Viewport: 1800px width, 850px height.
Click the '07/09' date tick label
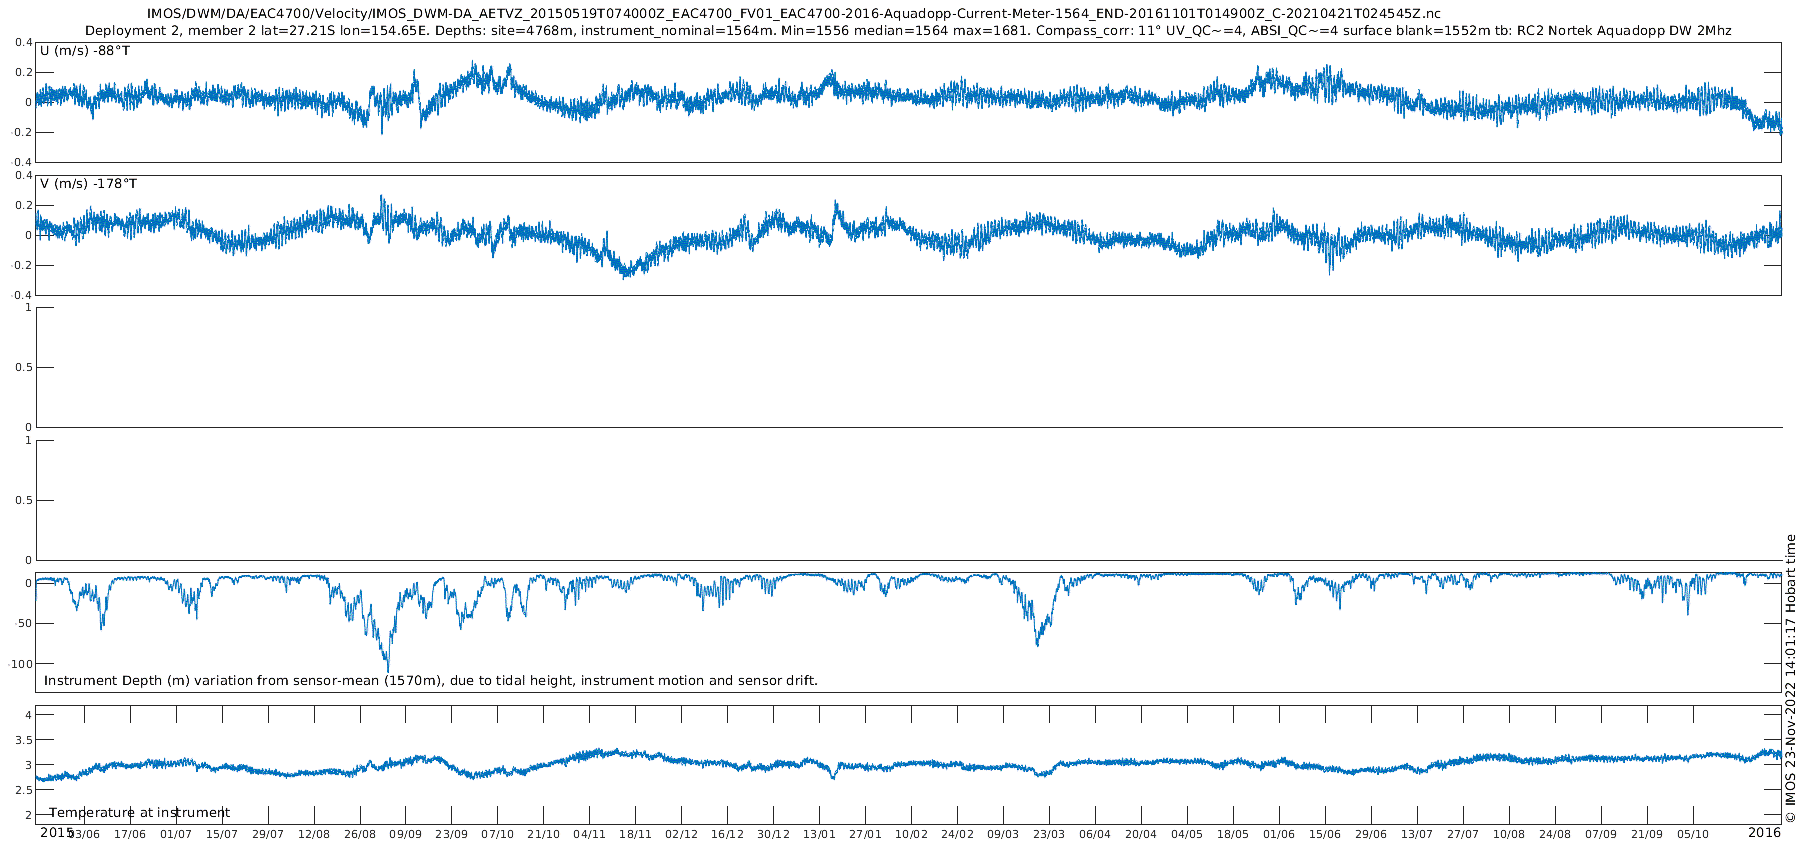click(x=1602, y=834)
